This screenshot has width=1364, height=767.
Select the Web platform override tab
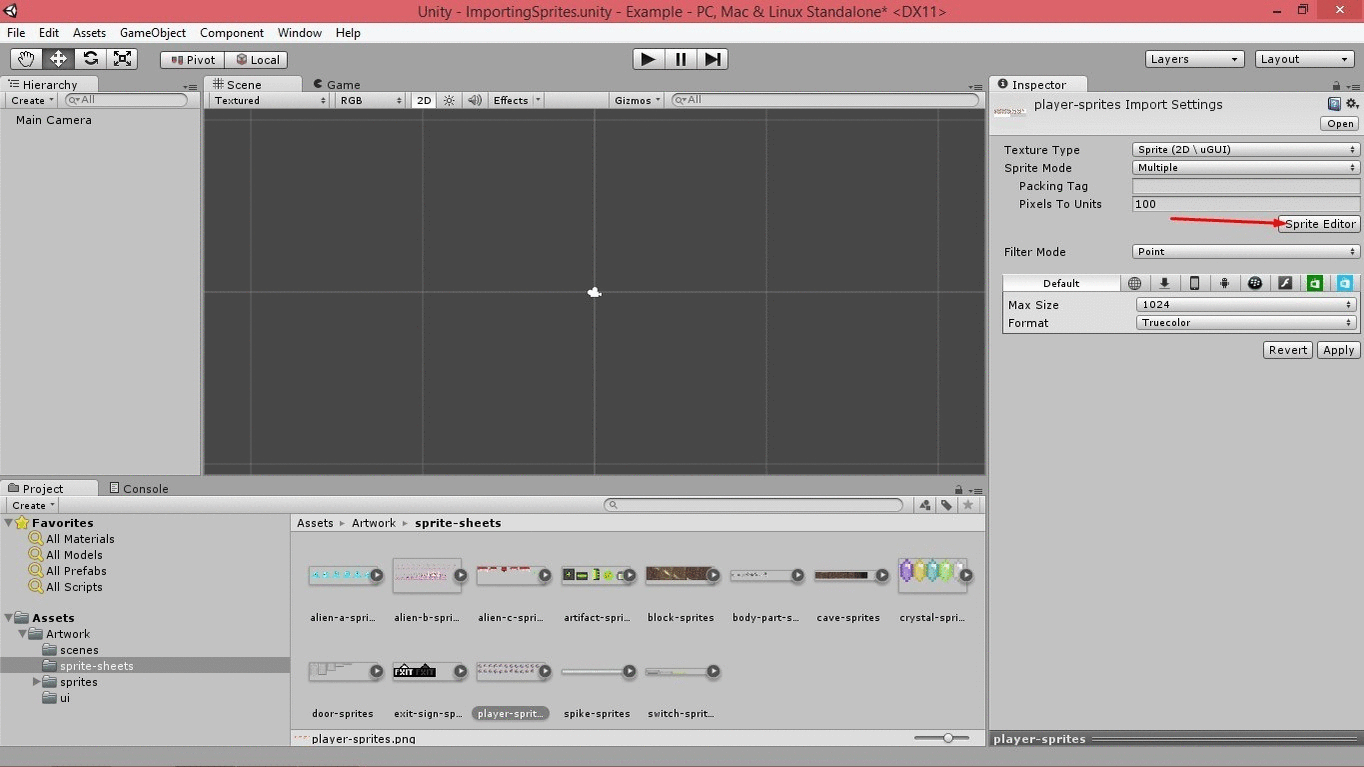(1134, 283)
